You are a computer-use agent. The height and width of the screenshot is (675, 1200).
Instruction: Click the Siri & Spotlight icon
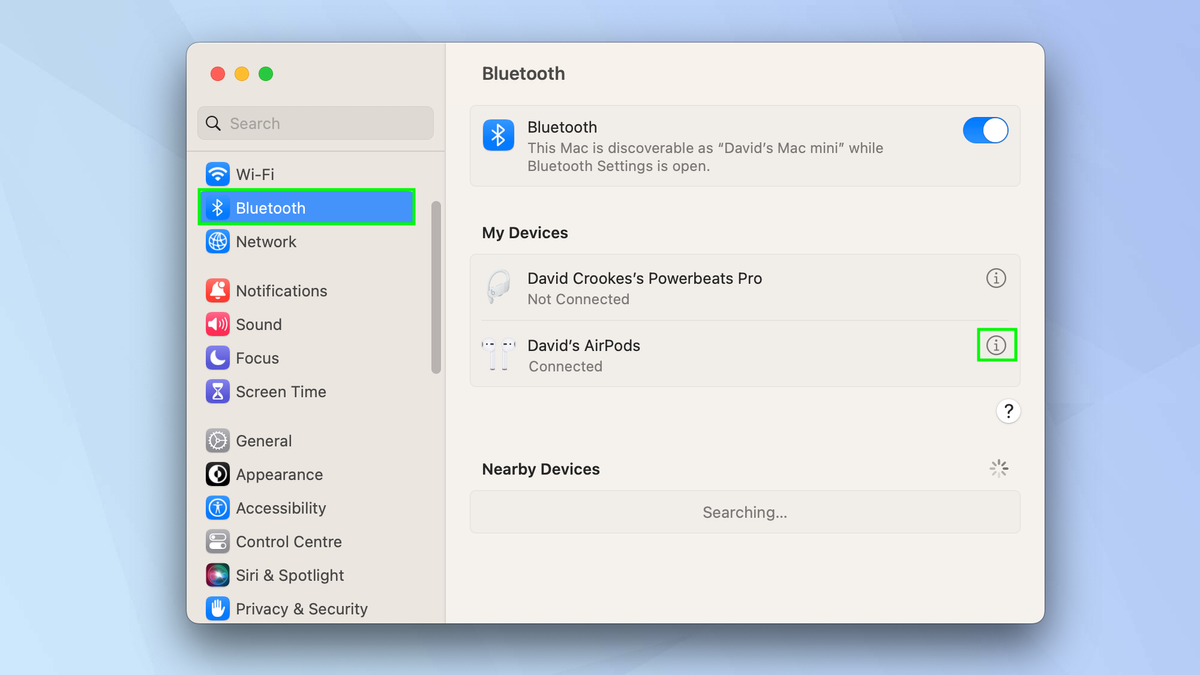click(218, 575)
